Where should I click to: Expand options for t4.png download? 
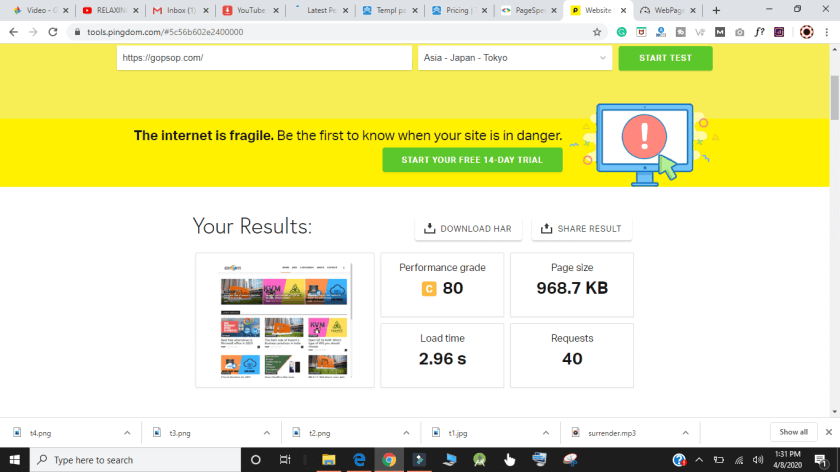coord(127,433)
